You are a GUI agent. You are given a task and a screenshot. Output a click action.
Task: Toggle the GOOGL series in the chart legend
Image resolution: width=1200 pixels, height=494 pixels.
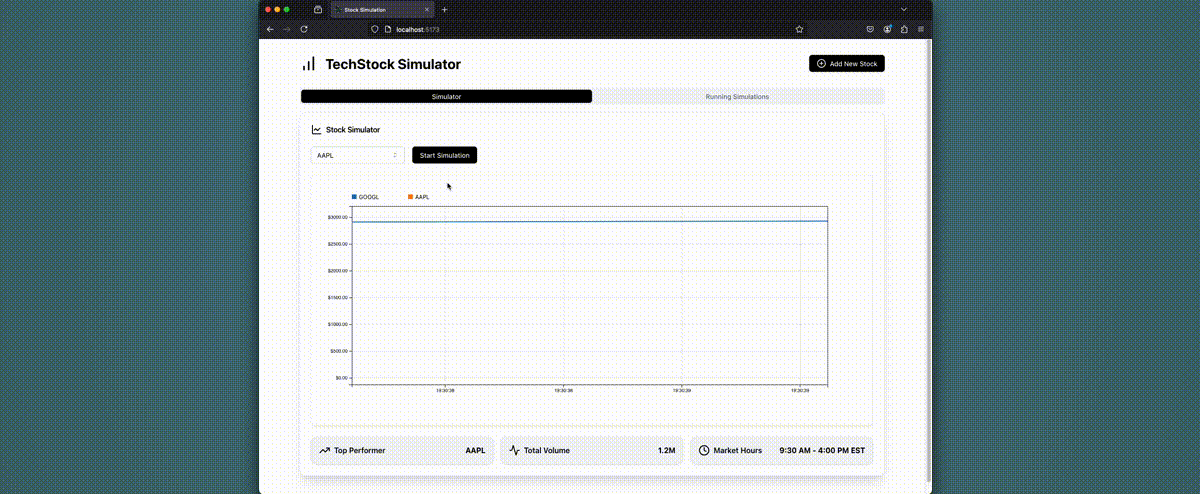coord(368,197)
